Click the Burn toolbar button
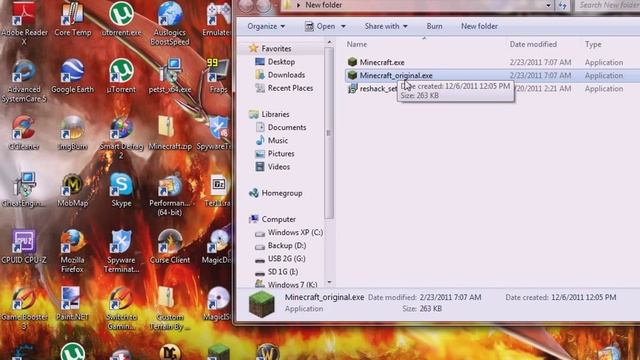This screenshot has width=640, height=360. coord(434,26)
